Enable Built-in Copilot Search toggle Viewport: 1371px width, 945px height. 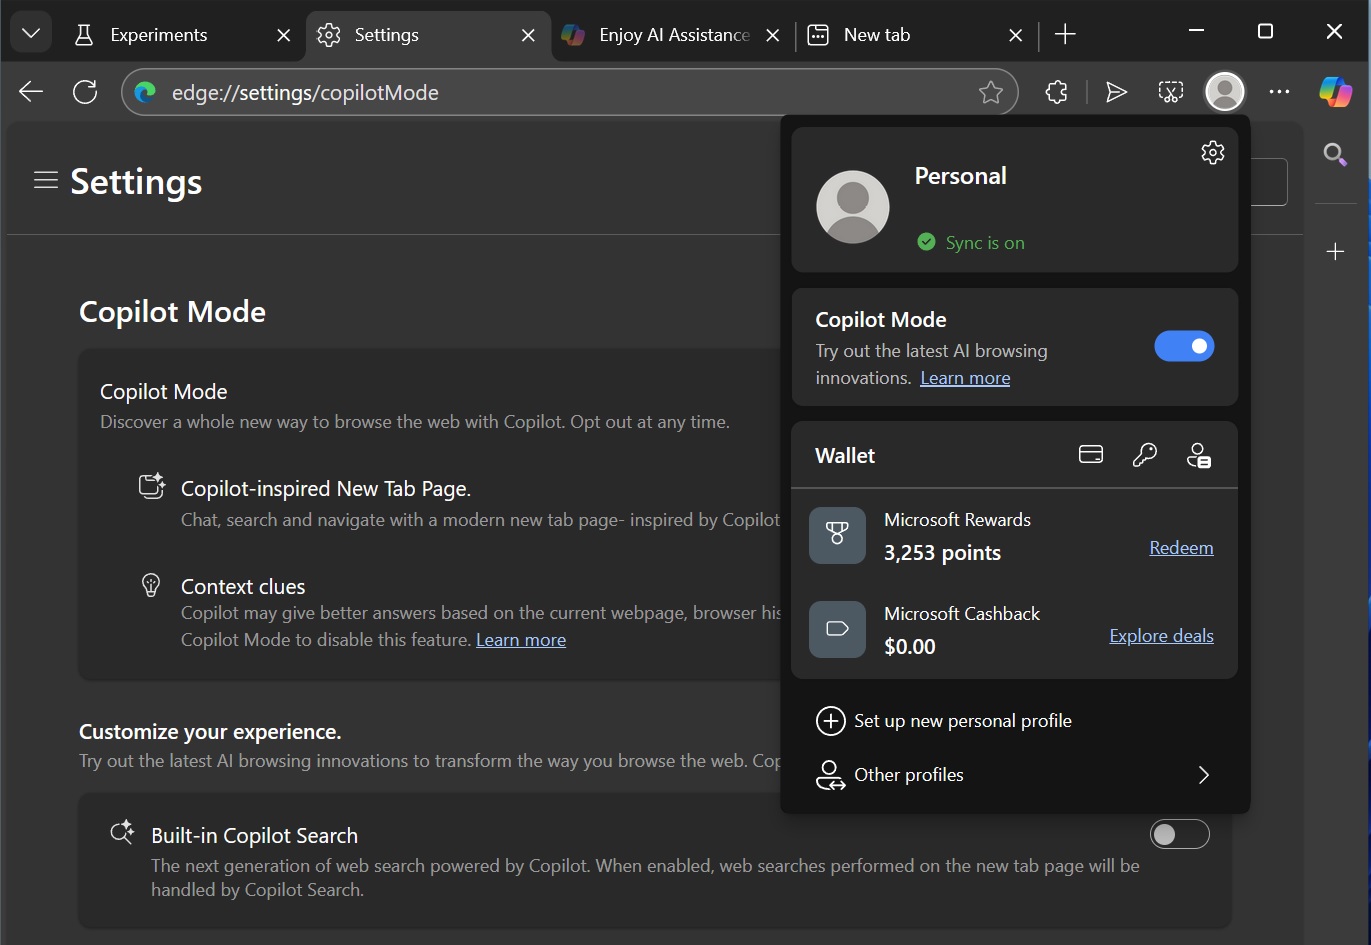point(1179,834)
